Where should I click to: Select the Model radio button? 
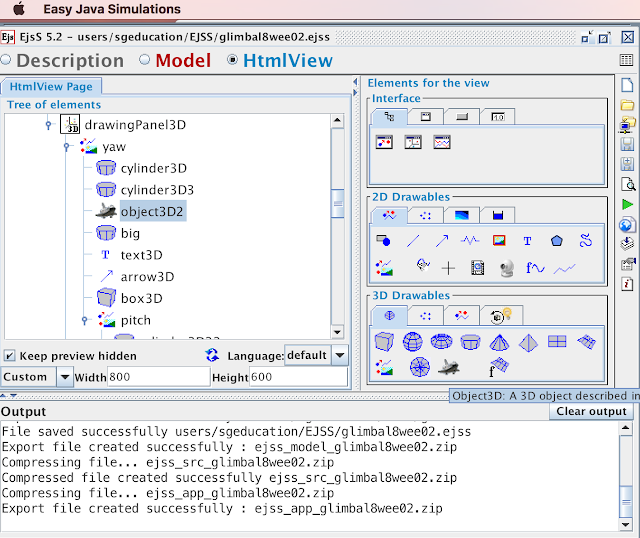pos(144,60)
